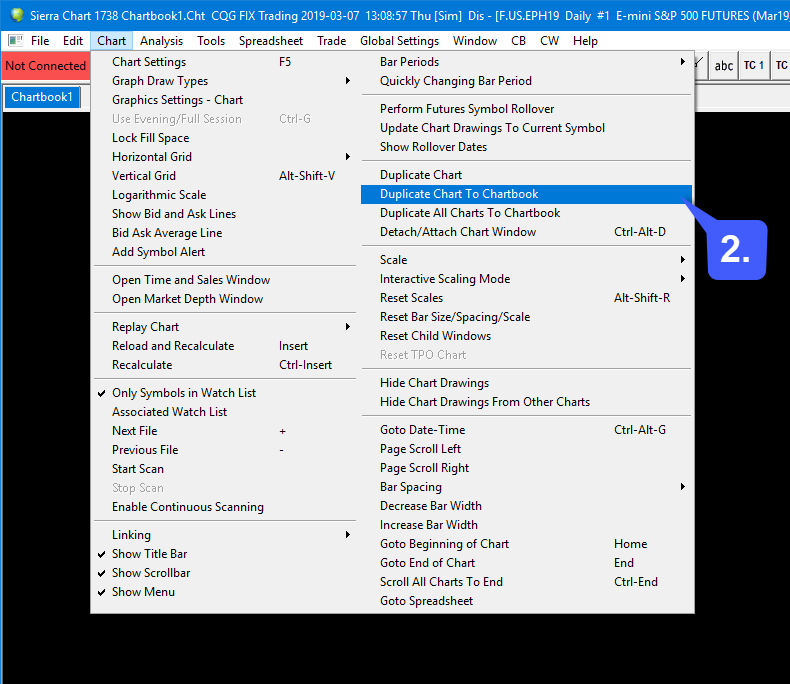
Task: Open the Analysis menu
Action: [x=161, y=41]
